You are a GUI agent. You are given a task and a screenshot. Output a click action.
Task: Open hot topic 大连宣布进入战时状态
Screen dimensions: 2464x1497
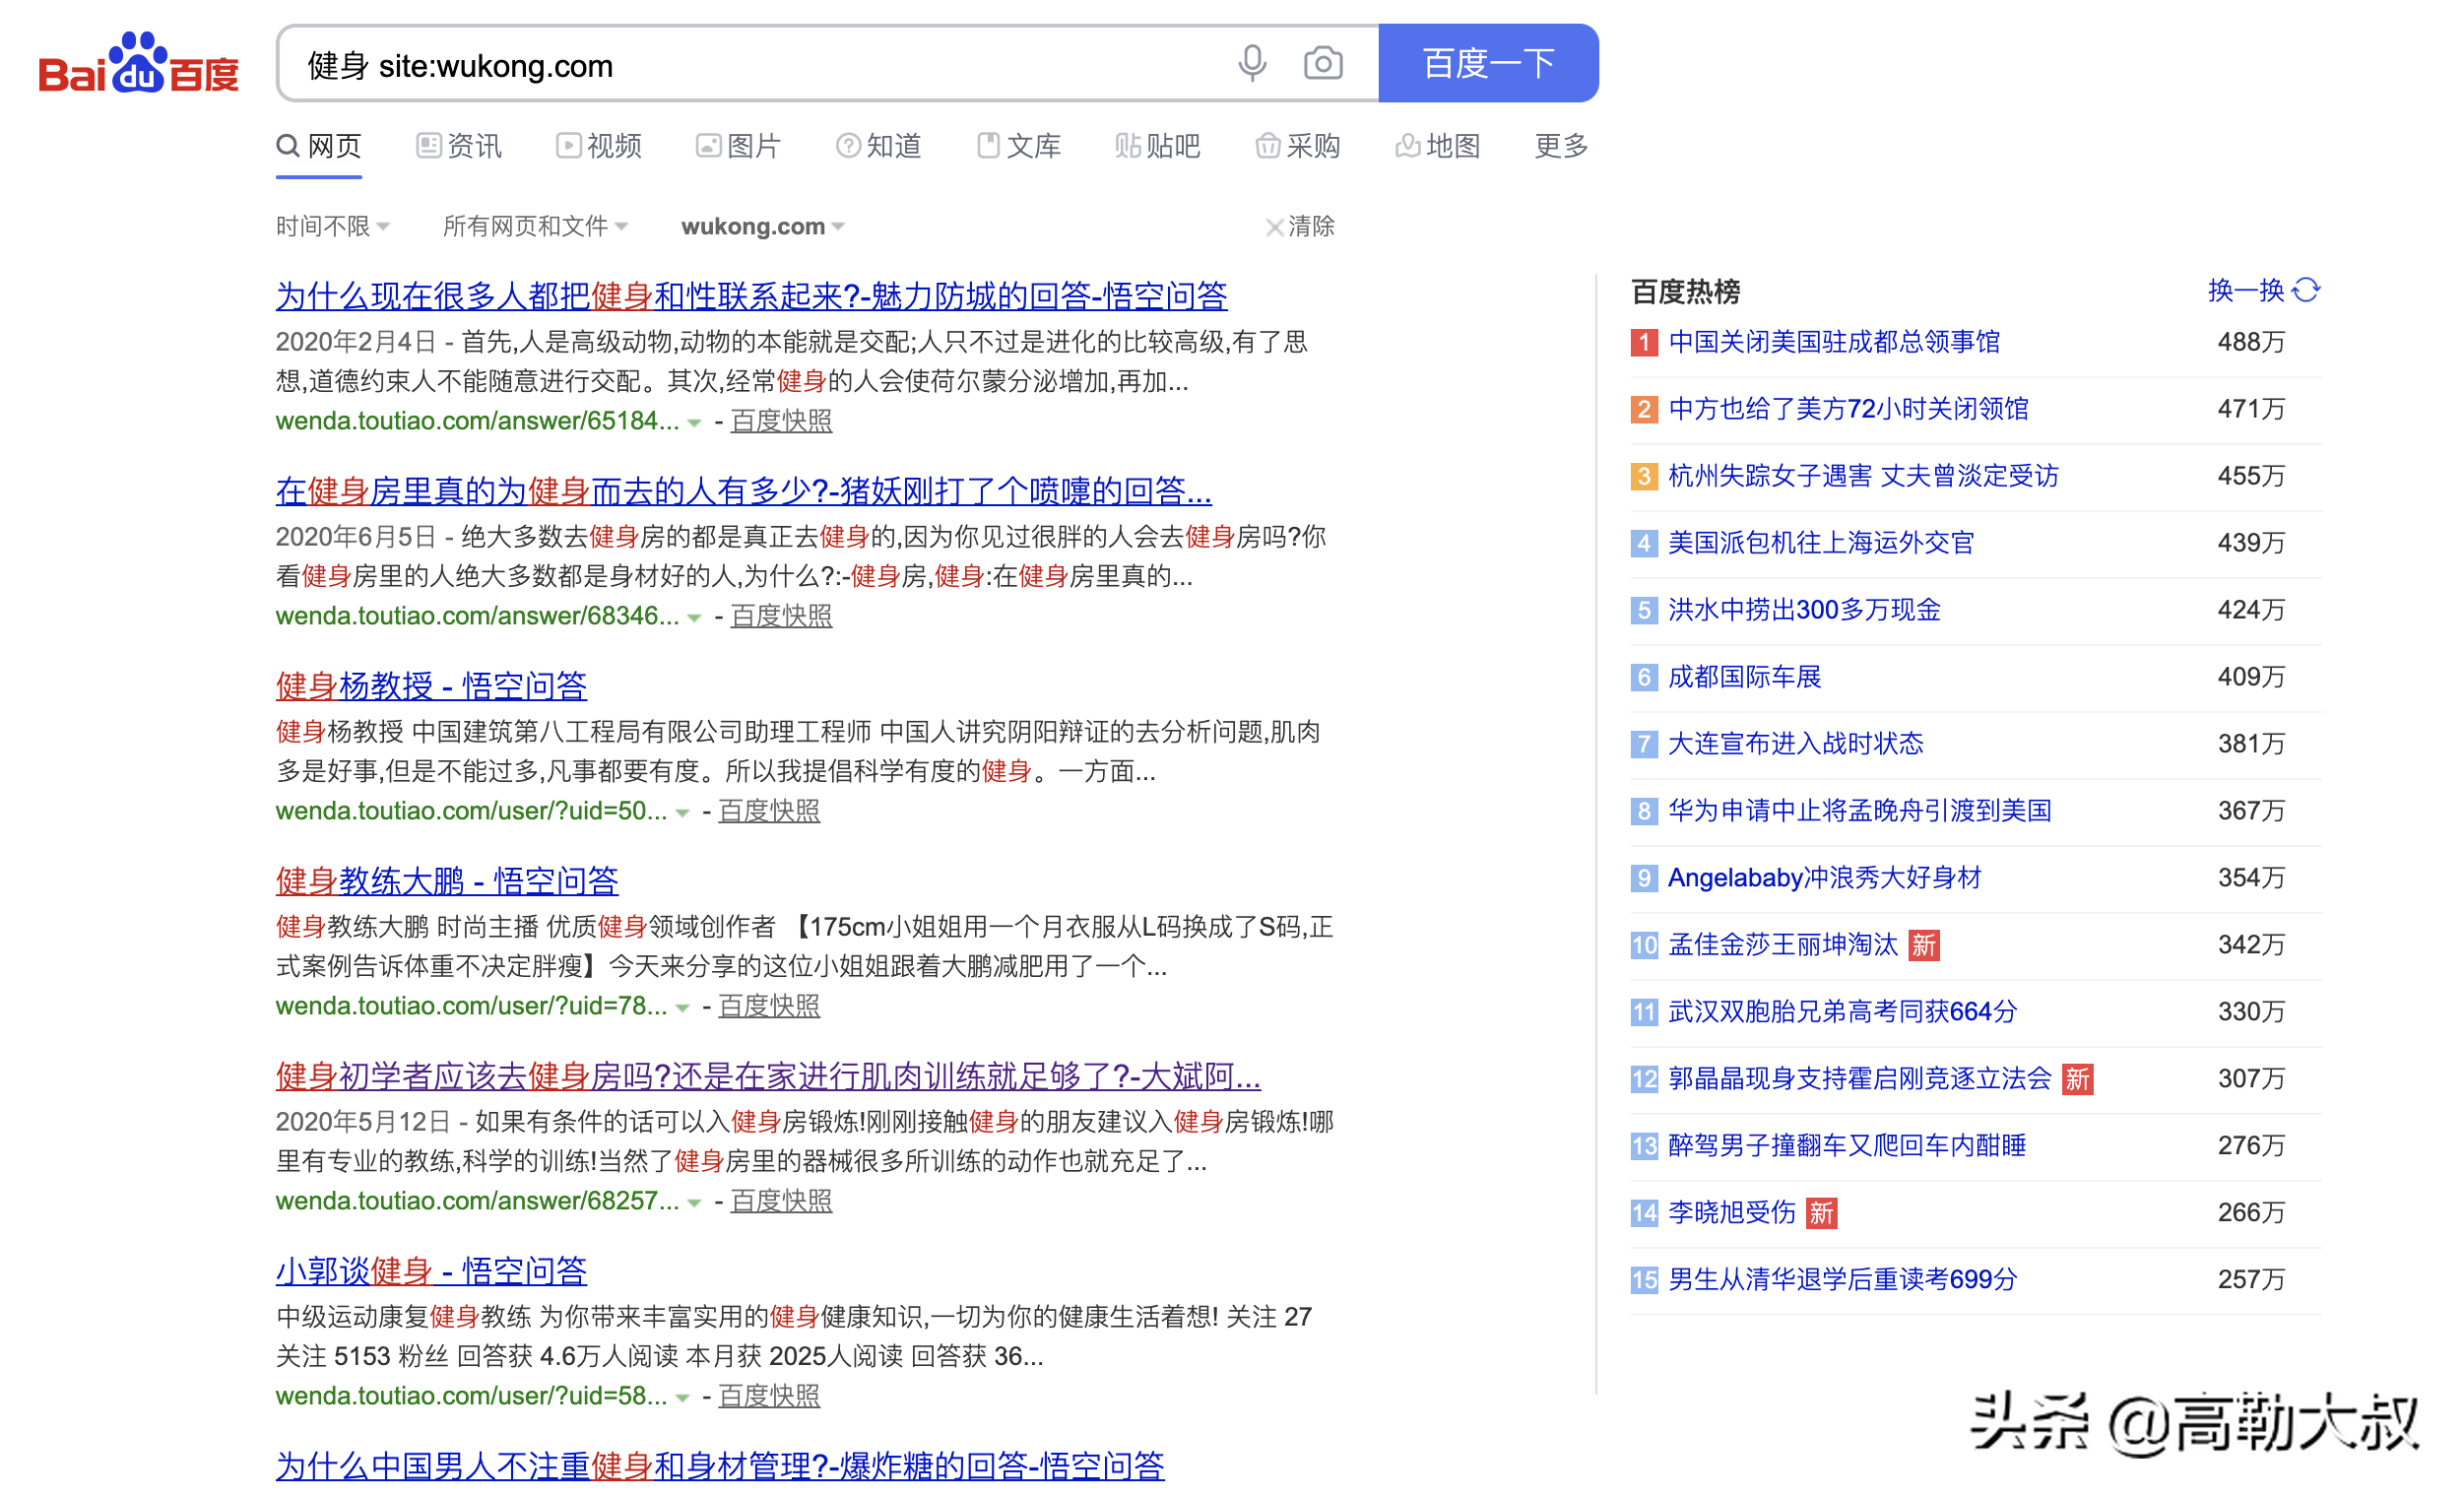pyautogui.click(x=1795, y=743)
